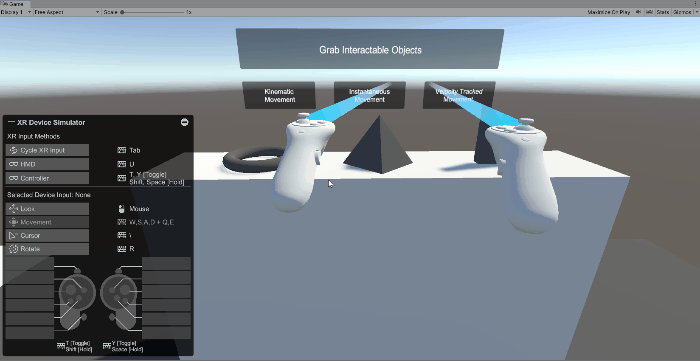Viewport: 700px width, 361px height.
Task: Click the Controller button
Action: (47, 178)
